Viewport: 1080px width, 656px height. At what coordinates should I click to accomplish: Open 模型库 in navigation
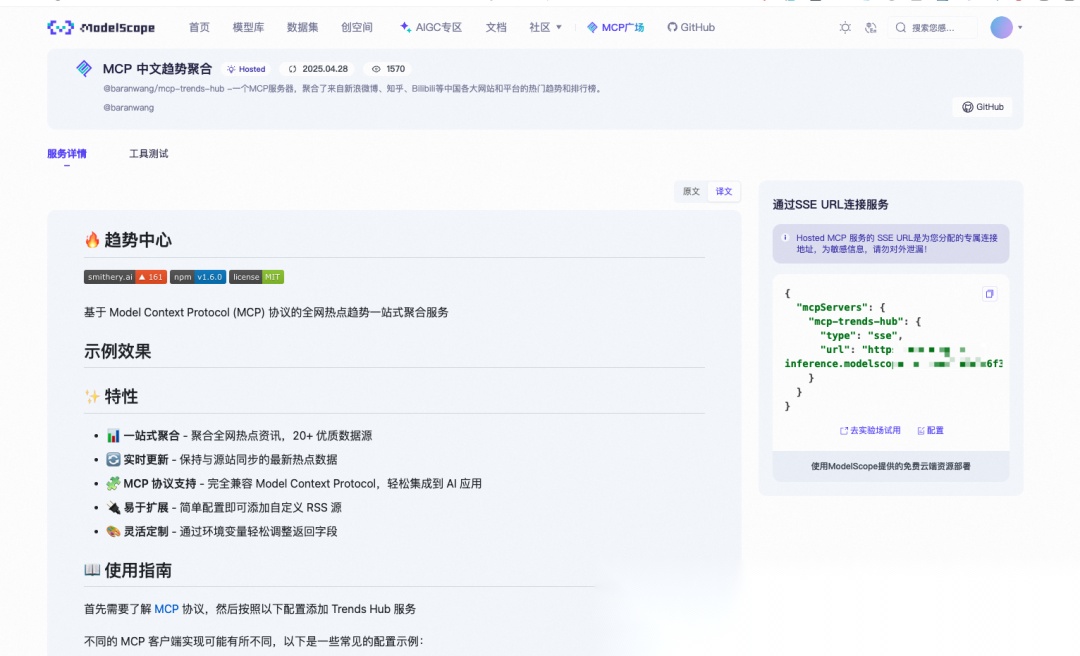coord(248,28)
